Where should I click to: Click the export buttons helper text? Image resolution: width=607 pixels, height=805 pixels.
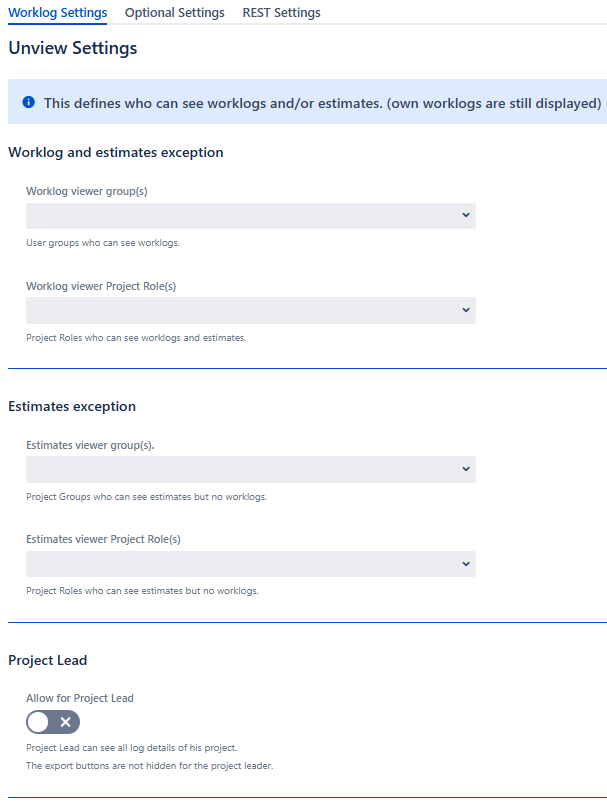coord(149,766)
